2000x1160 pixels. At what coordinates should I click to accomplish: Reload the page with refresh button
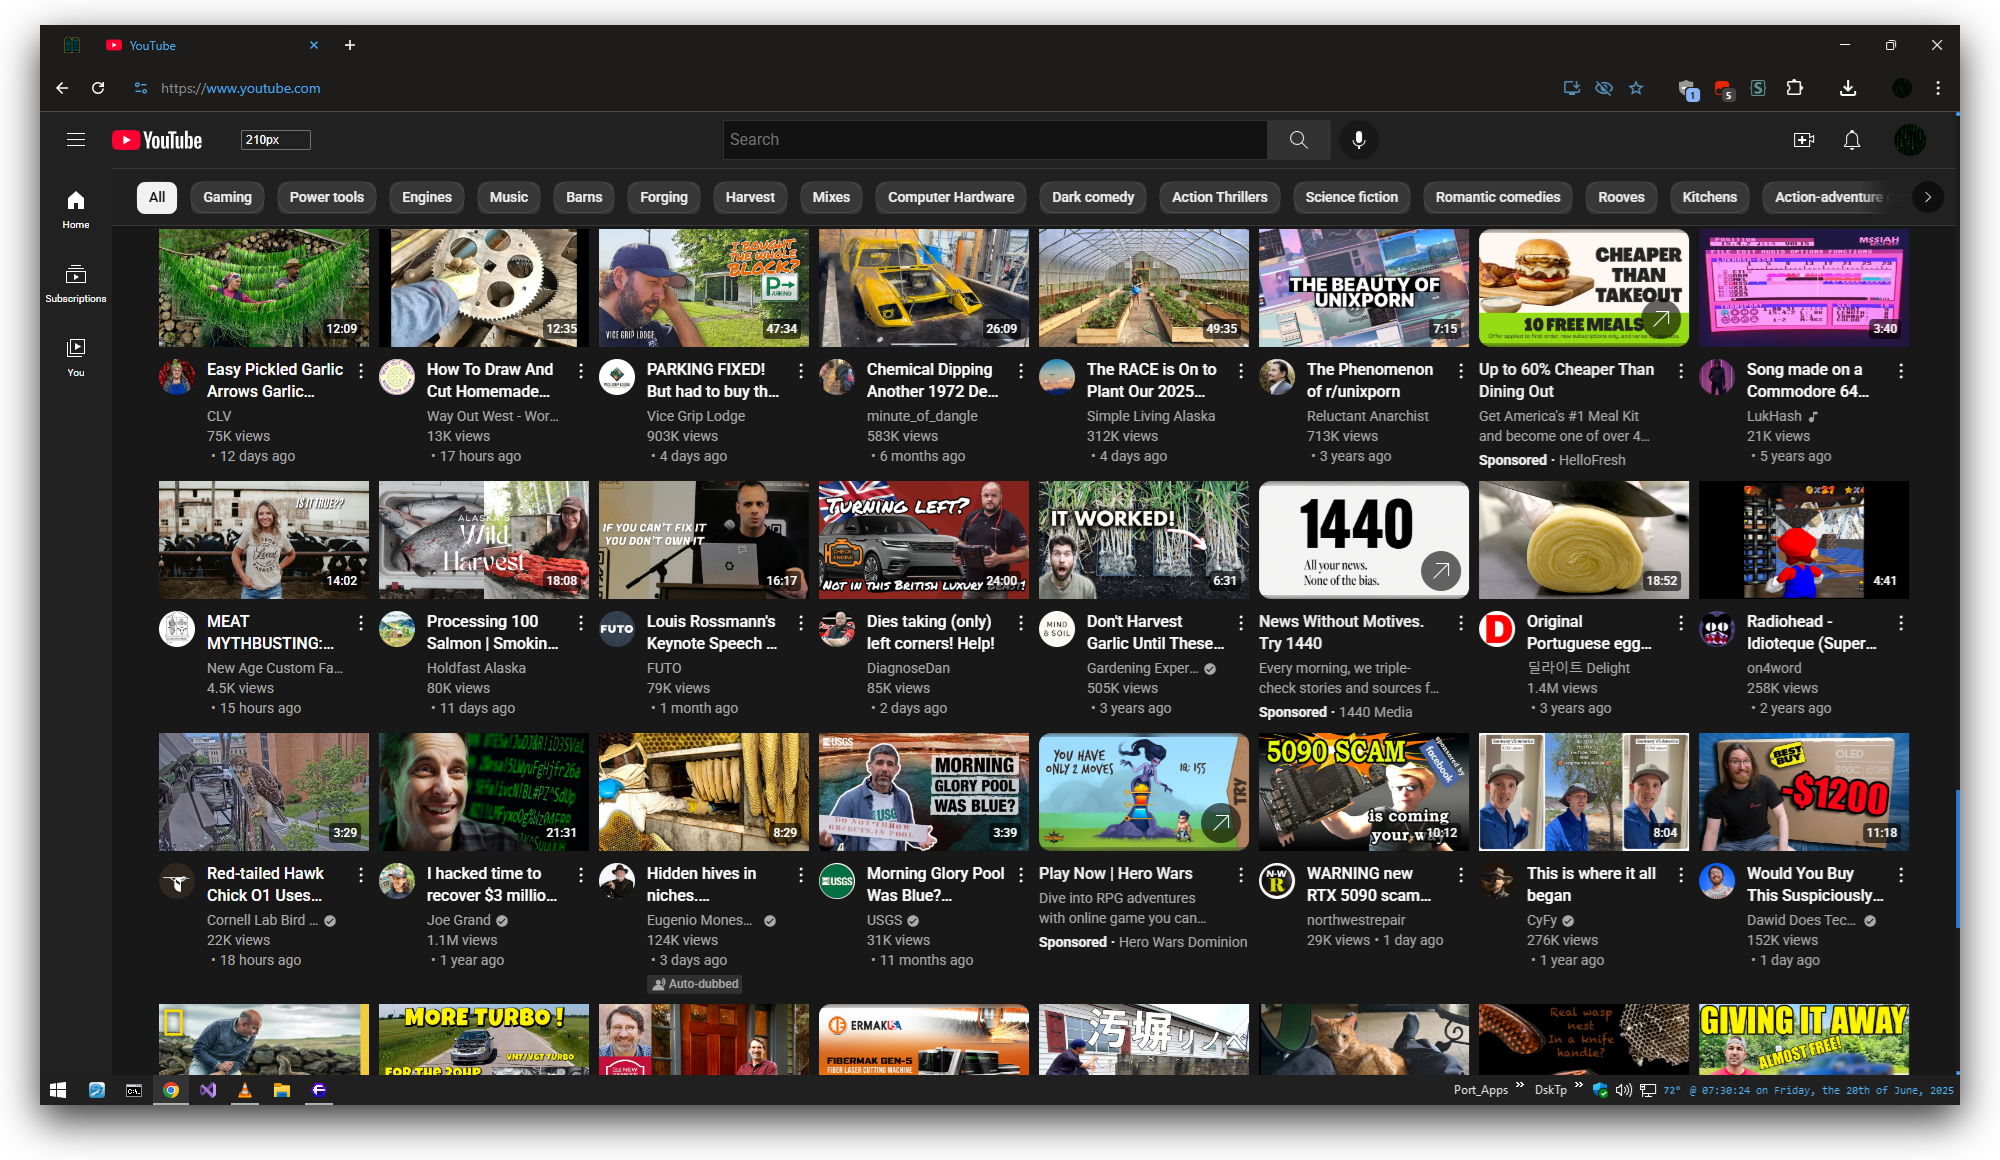click(98, 88)
